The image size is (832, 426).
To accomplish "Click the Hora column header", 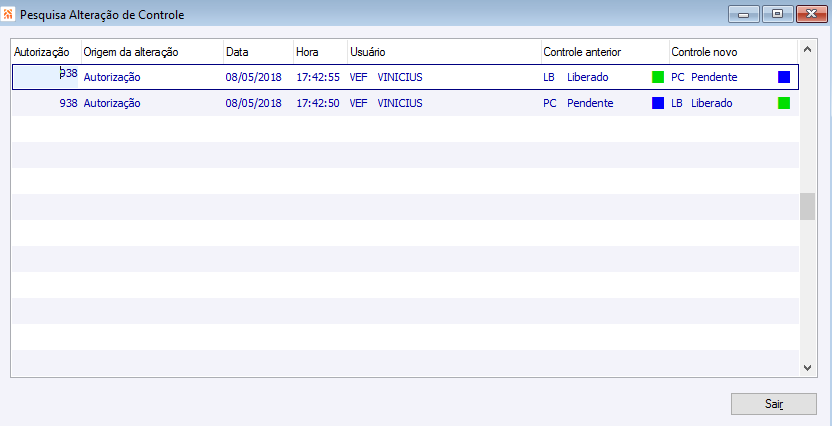I will (x=320, y=52).
